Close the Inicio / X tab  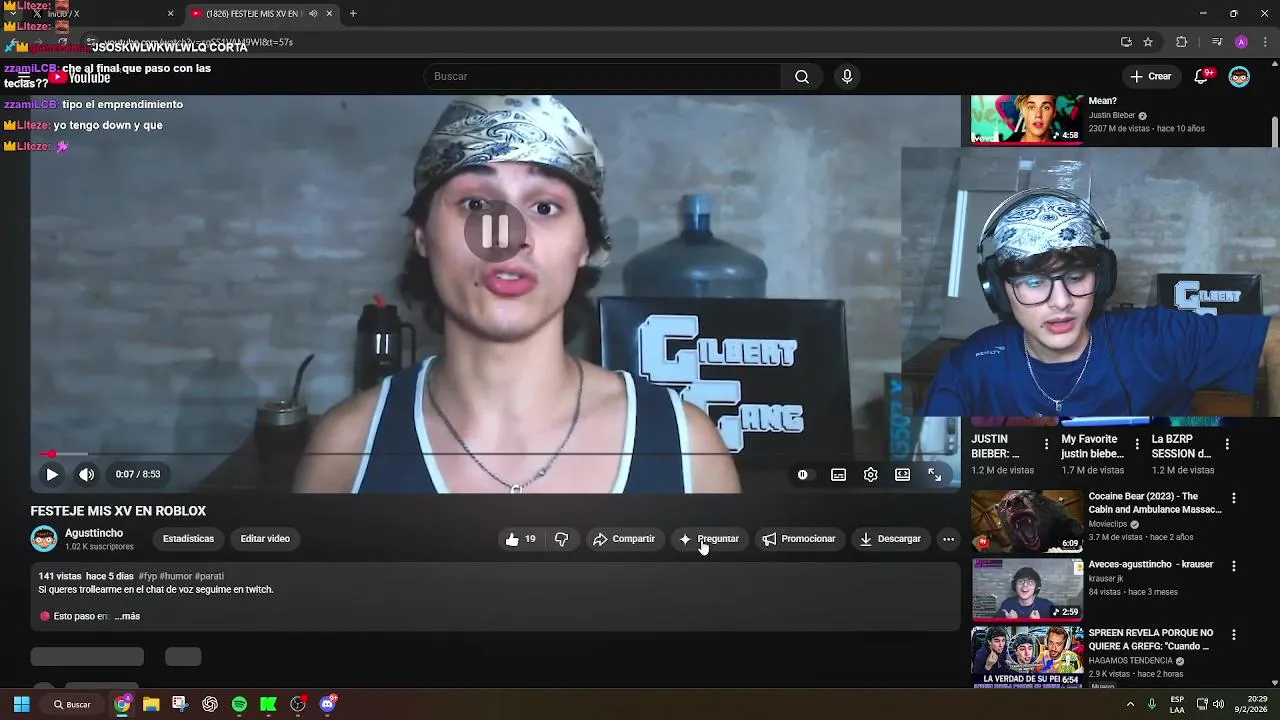click(x=170, y=14)
